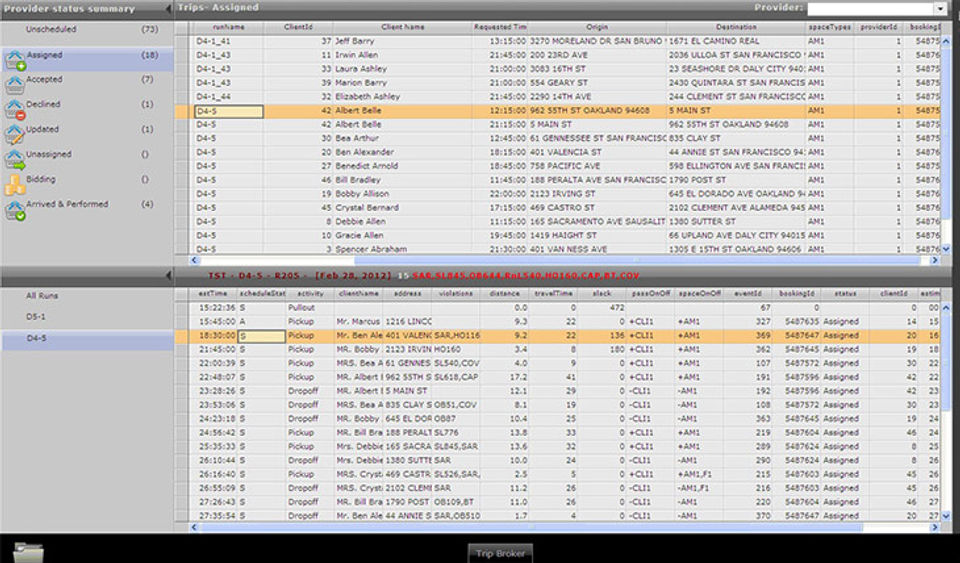The width and height of the screenshot is (960, 563).
Task: Click 1380 SUTTE dropoff address cell
Action: [x=407, y=461]
